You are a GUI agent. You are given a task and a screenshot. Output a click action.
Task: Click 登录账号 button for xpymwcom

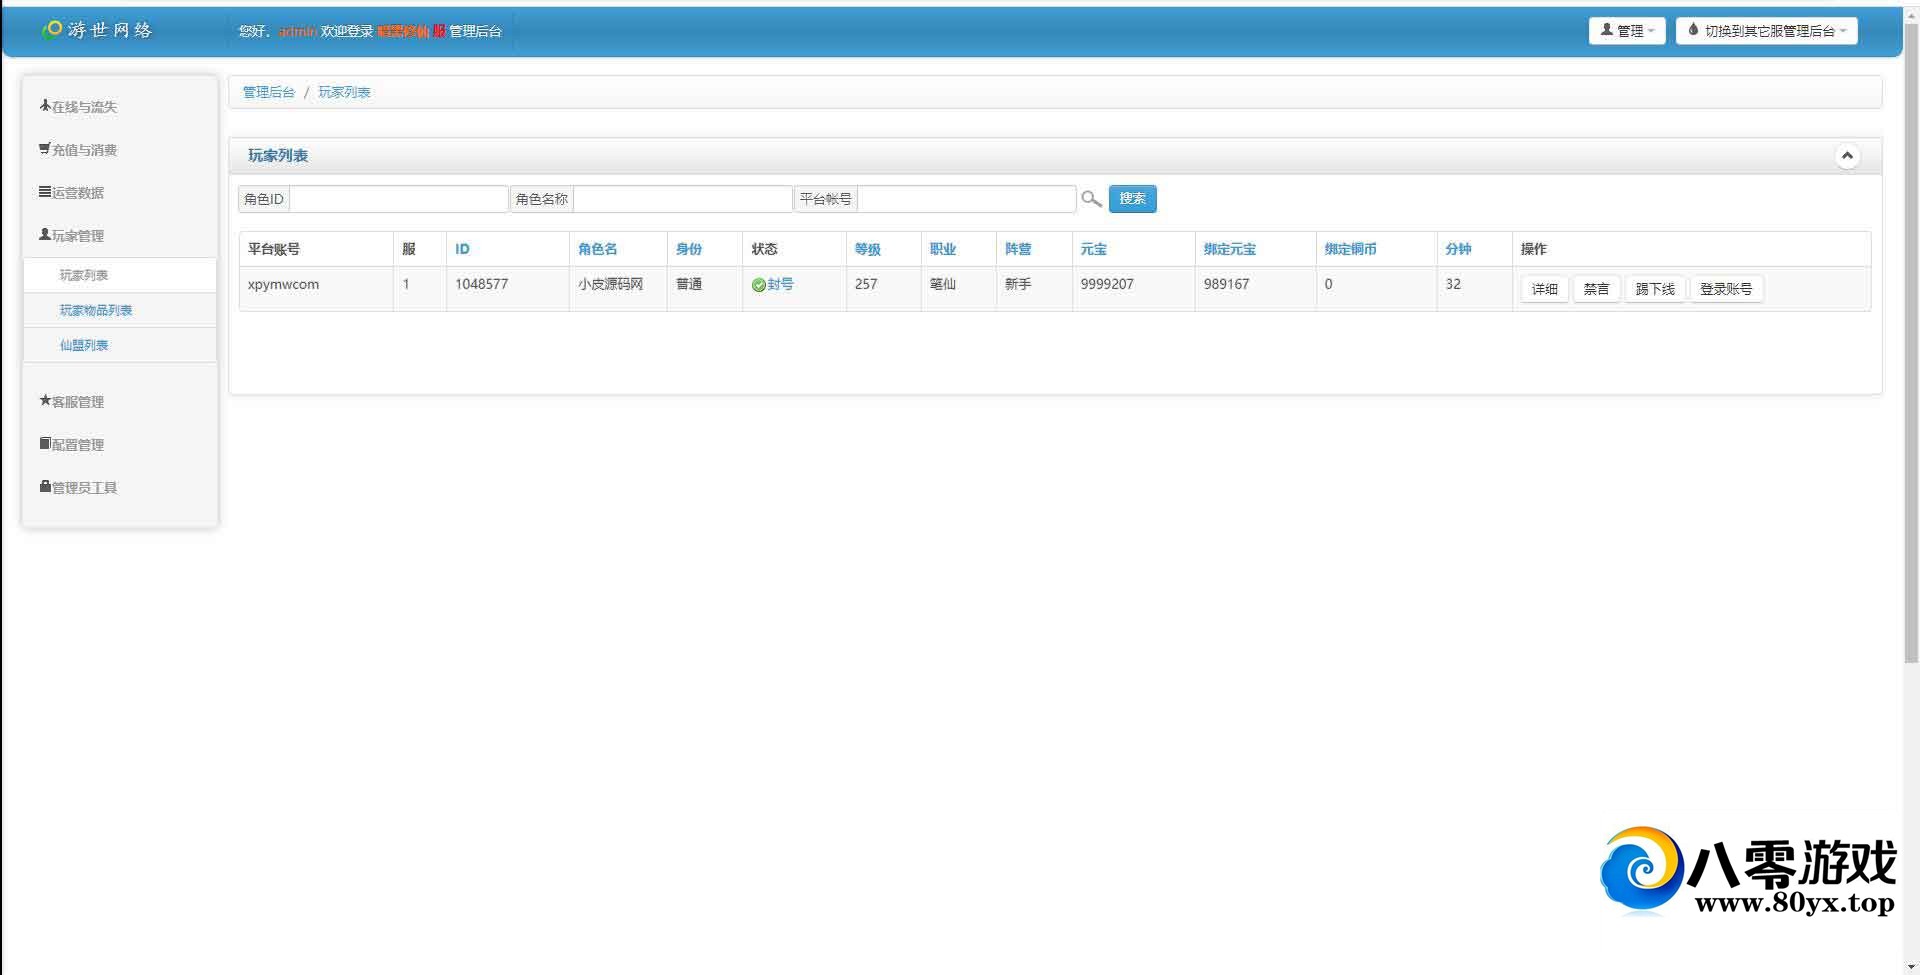tap(1726, 289)
